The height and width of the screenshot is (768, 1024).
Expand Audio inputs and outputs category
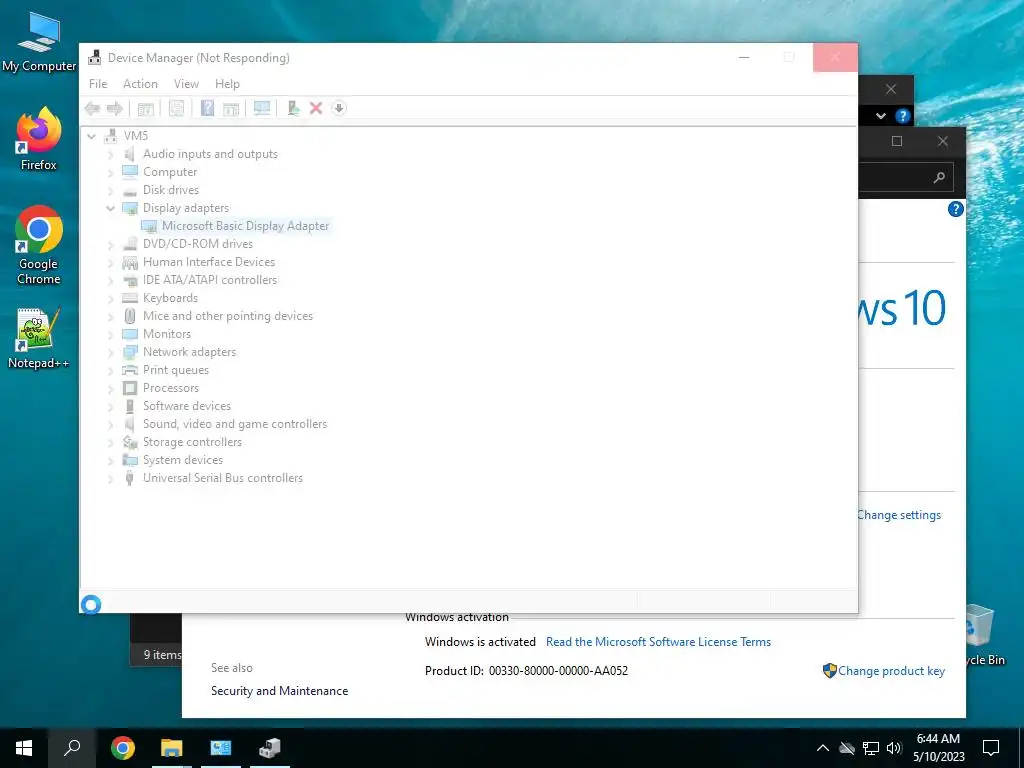(x=110, y=155)
